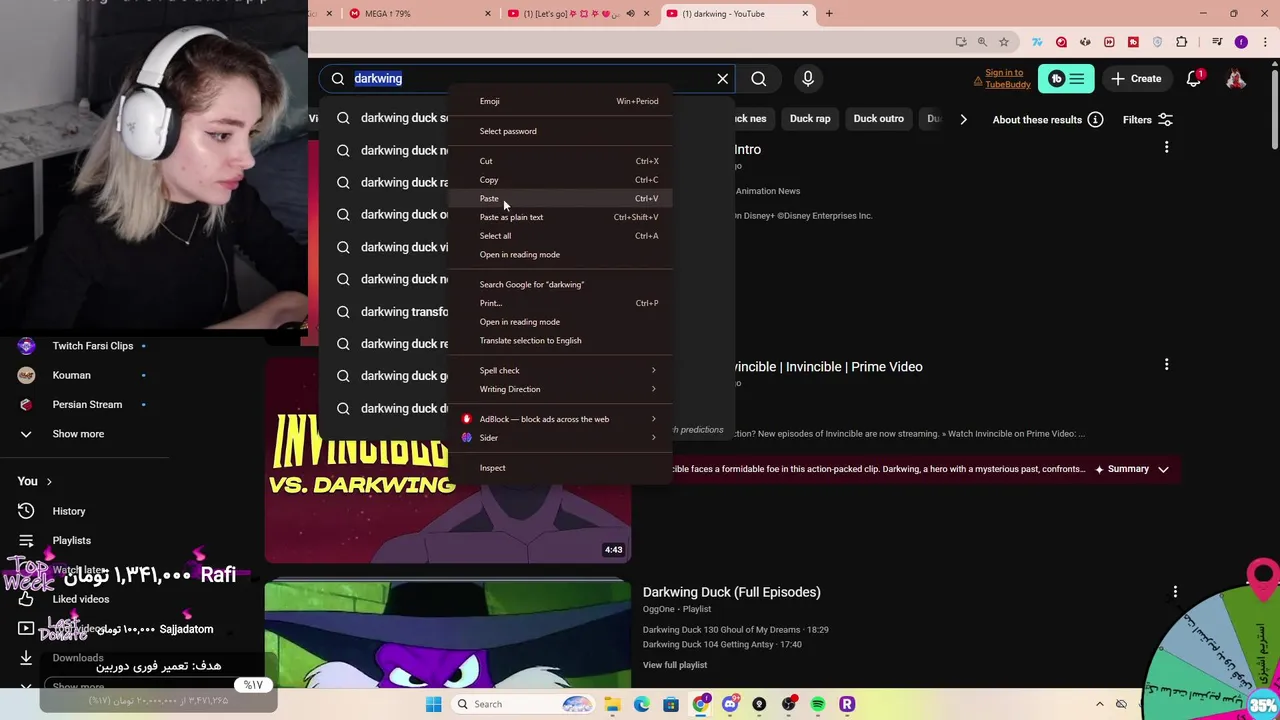Open more options for the Invincible Prime Video result
Image resolution: width=1280 pixels, height=720 pixels.
[x=1166, y=365]
